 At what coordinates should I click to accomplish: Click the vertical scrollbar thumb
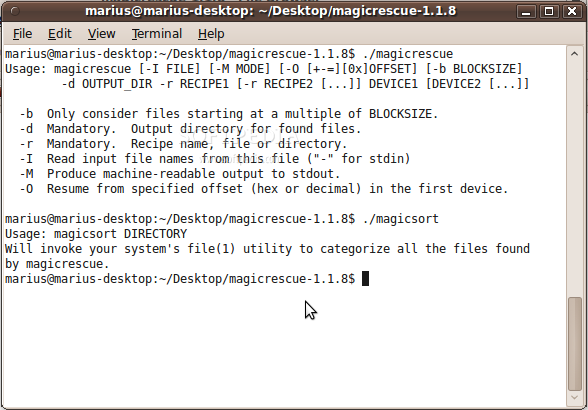[x=574, y=344]
